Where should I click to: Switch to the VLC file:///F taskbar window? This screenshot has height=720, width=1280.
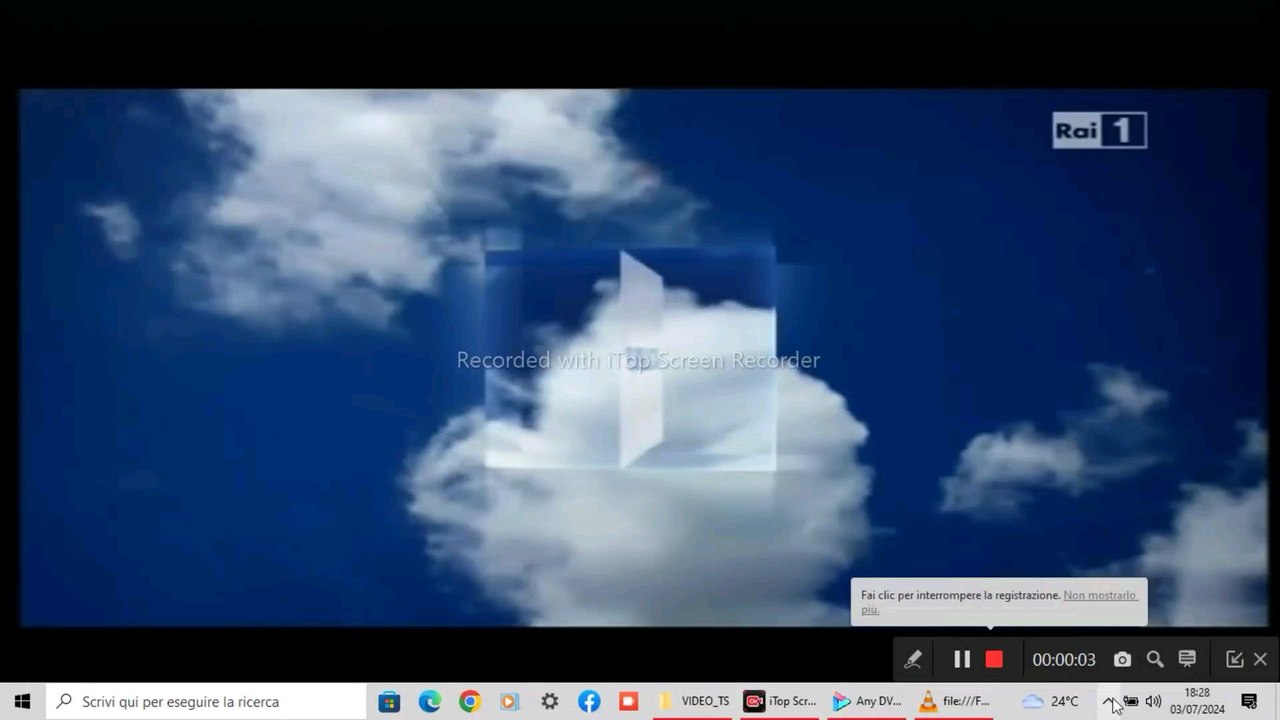click(x=956, y=701)
